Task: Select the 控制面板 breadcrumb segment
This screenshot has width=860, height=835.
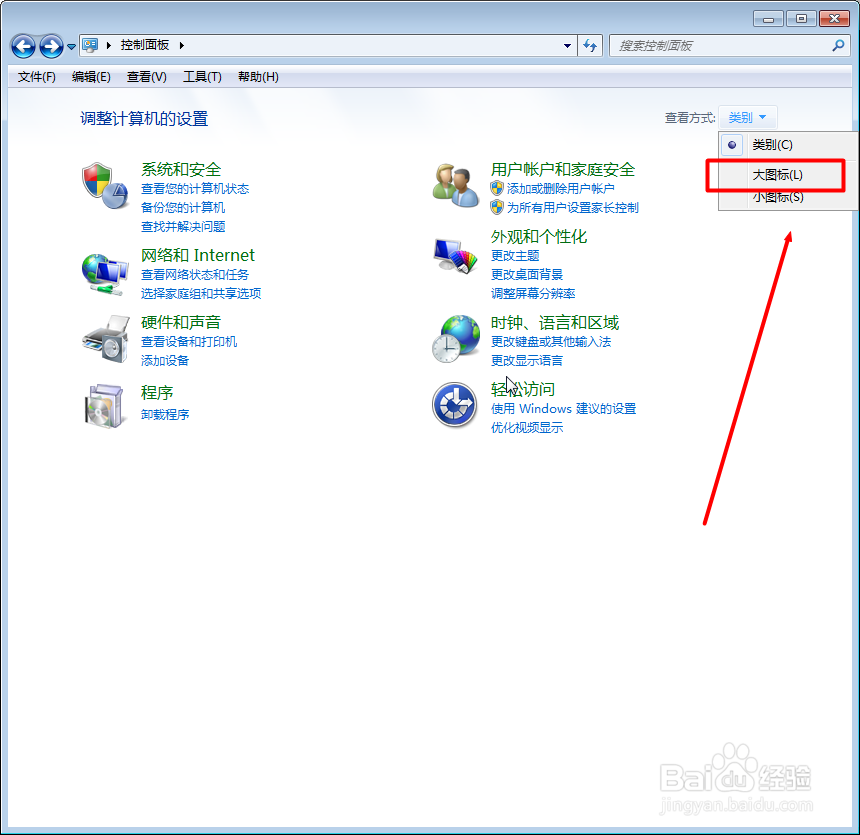Action: (145, 45)
